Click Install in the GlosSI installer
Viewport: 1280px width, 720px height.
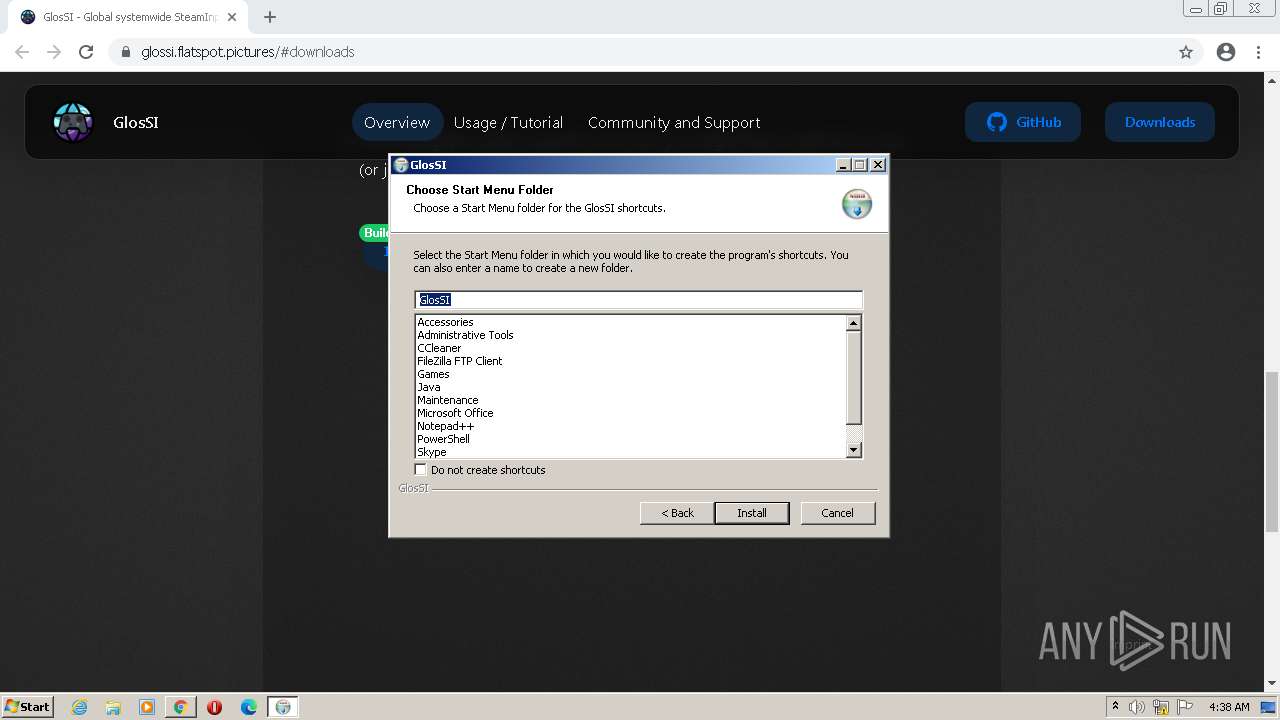point(752,513)
